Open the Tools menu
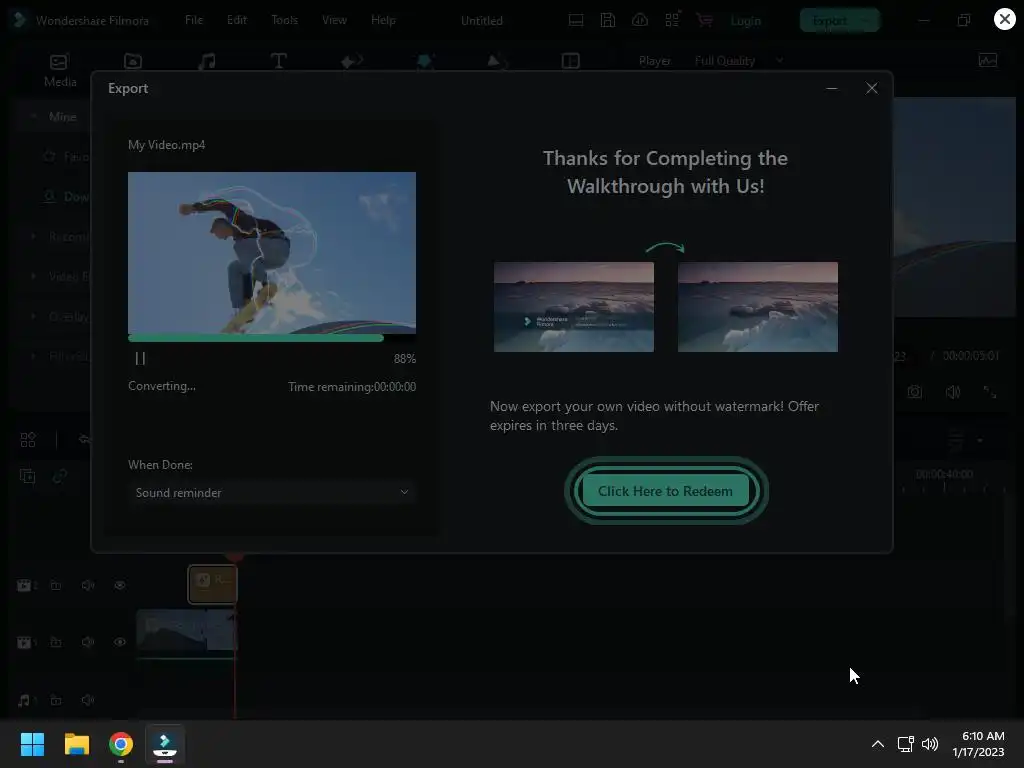The height and width of the screenshot is (768, 1024). [285, 20]
